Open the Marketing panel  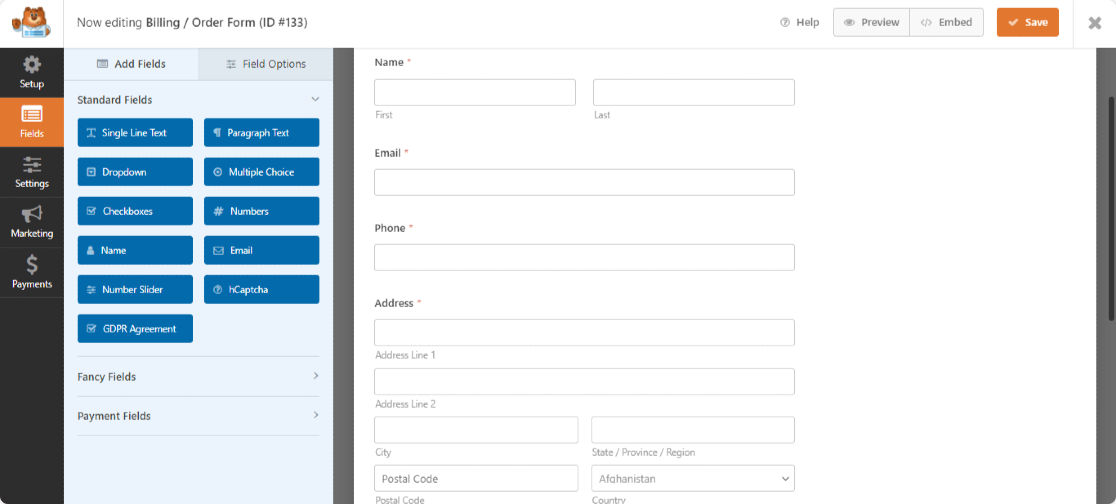31,222
